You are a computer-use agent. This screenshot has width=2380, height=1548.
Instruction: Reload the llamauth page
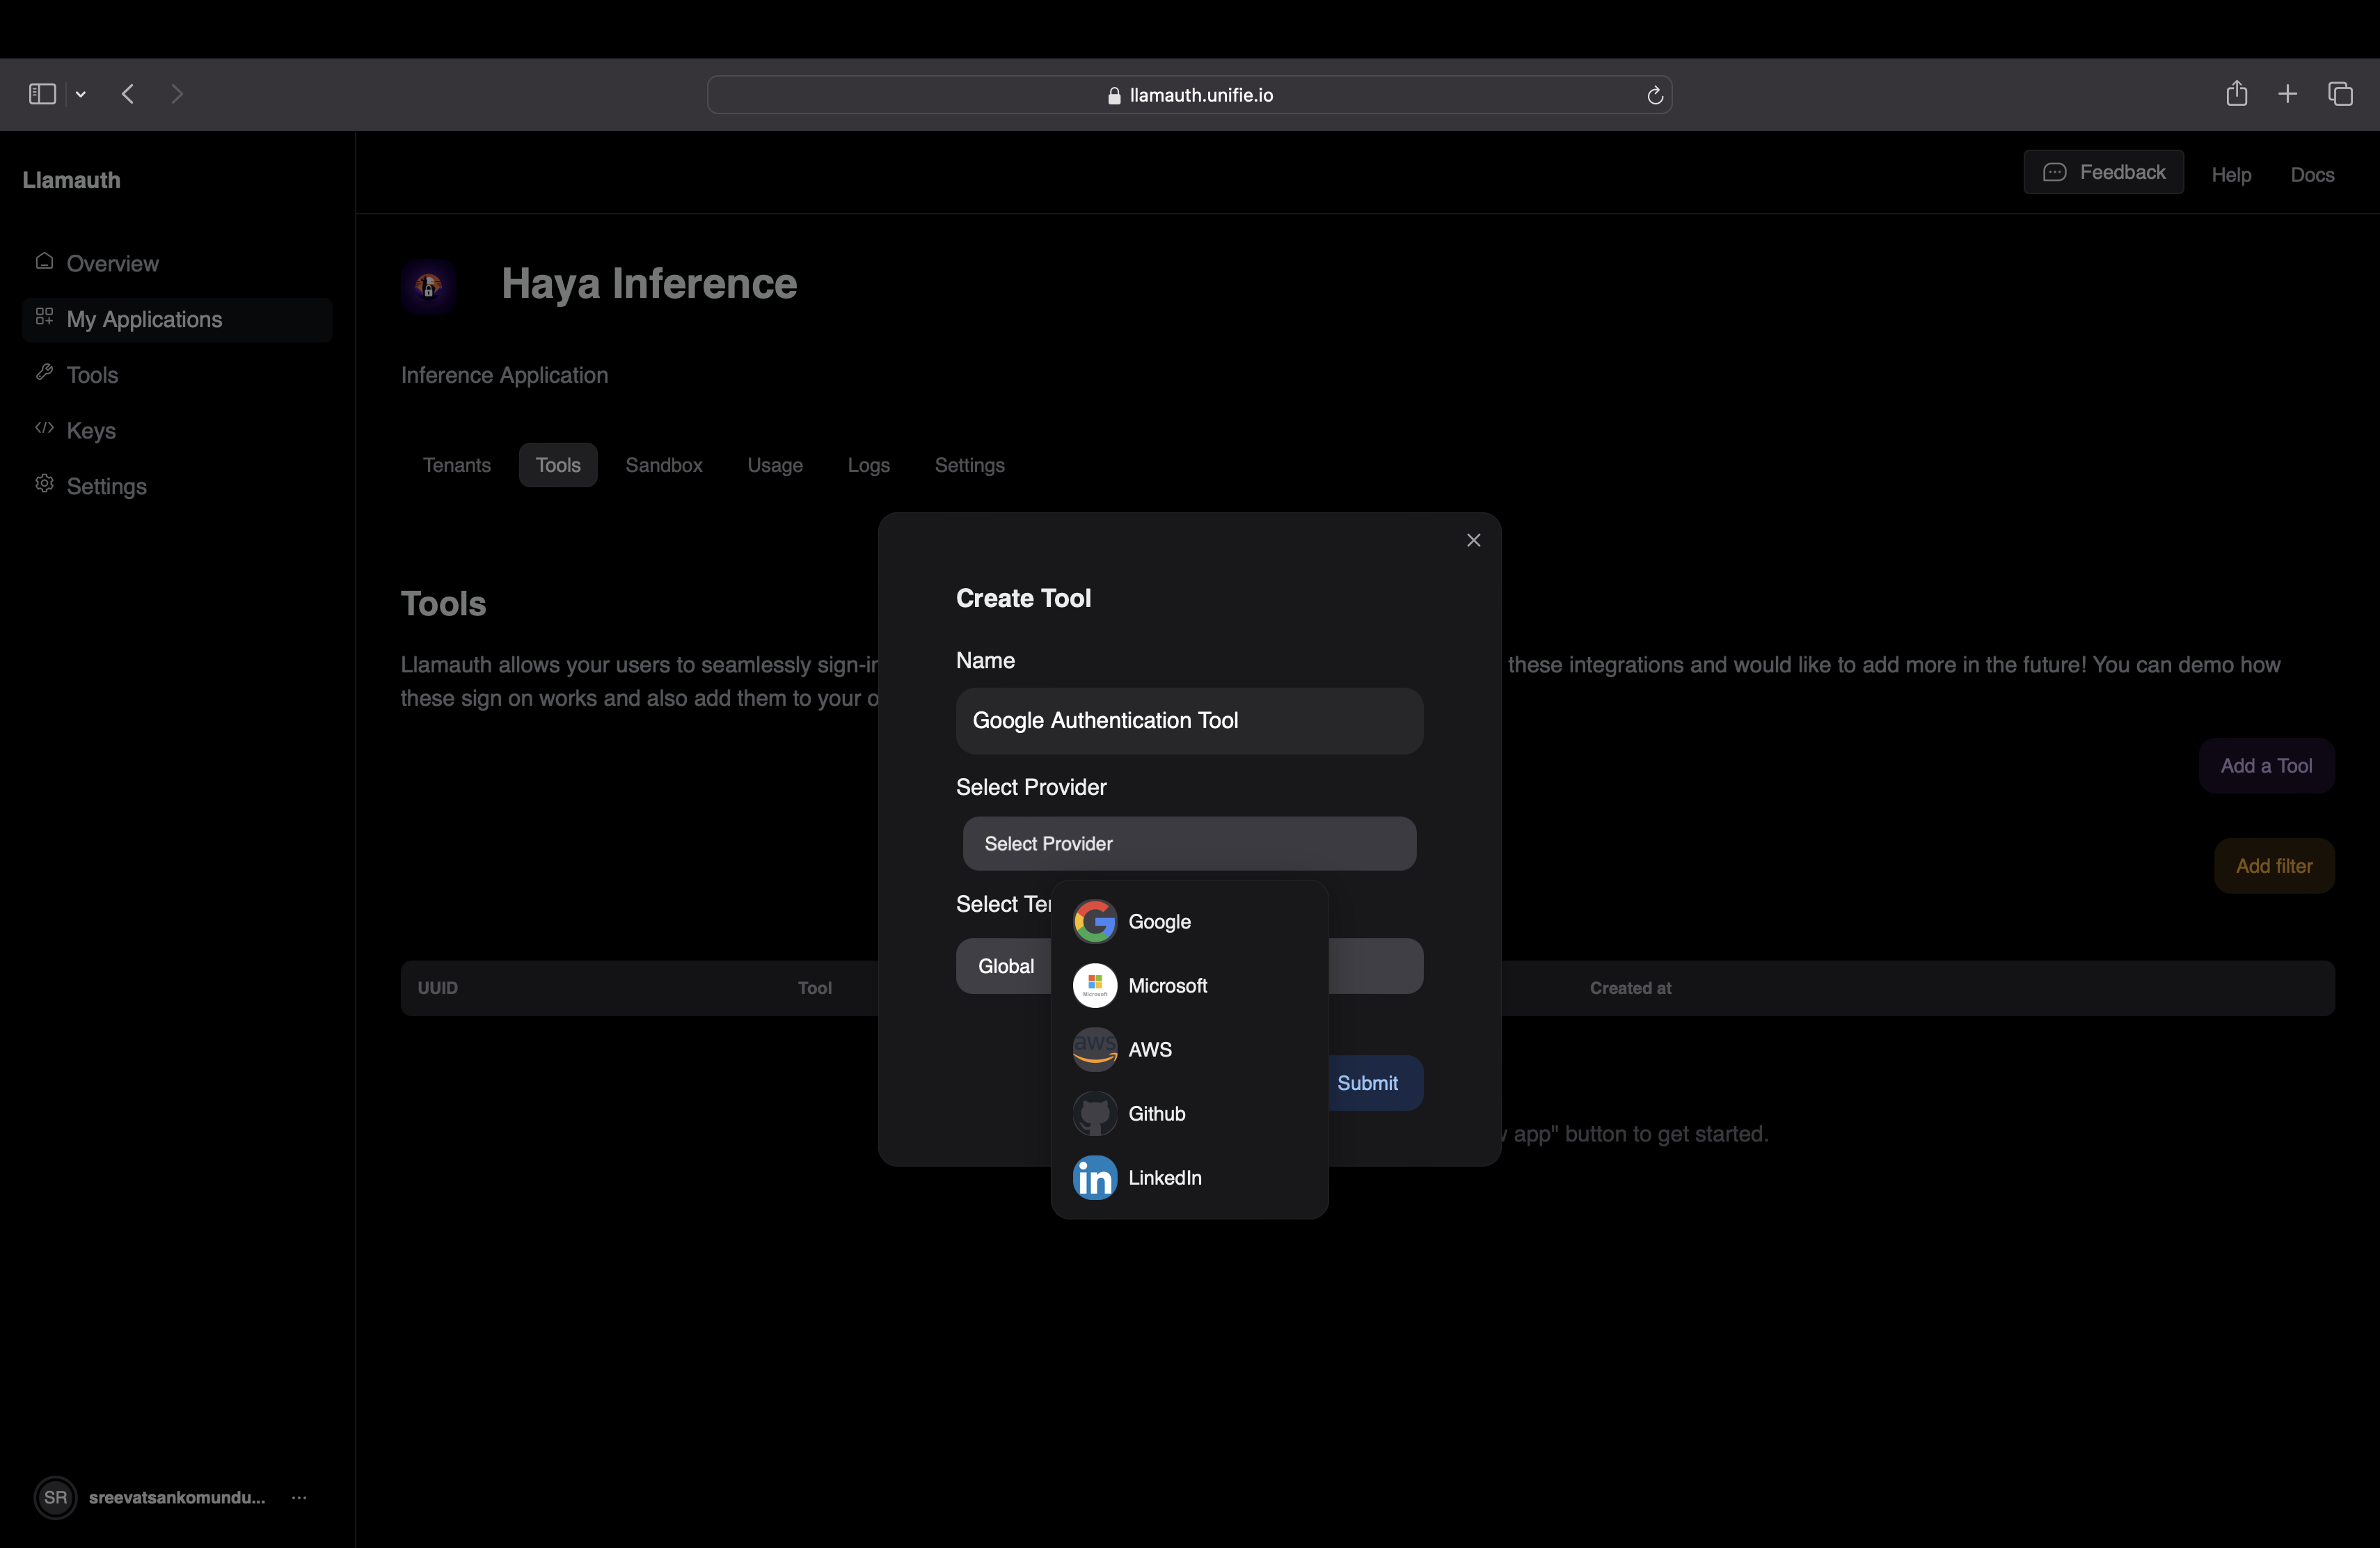pyautogui.click(x=1654, y=95)
